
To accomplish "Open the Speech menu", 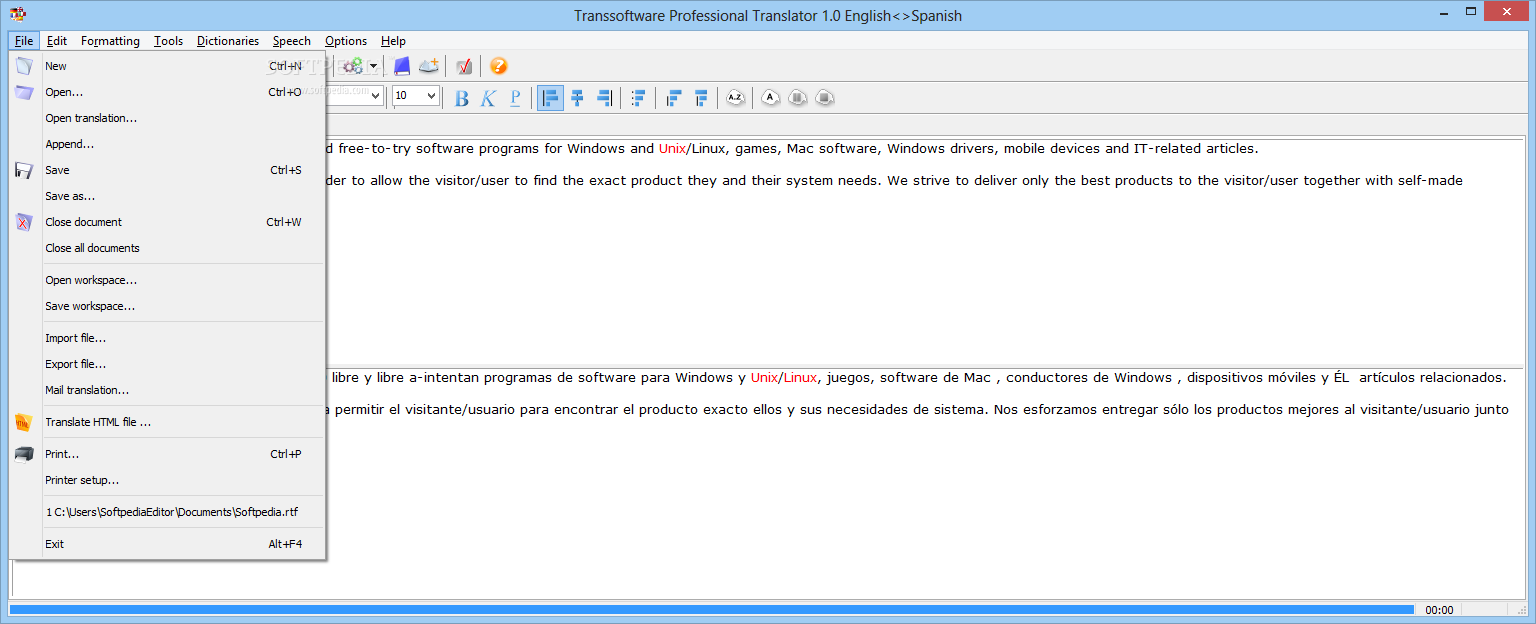I will point(292,41).
